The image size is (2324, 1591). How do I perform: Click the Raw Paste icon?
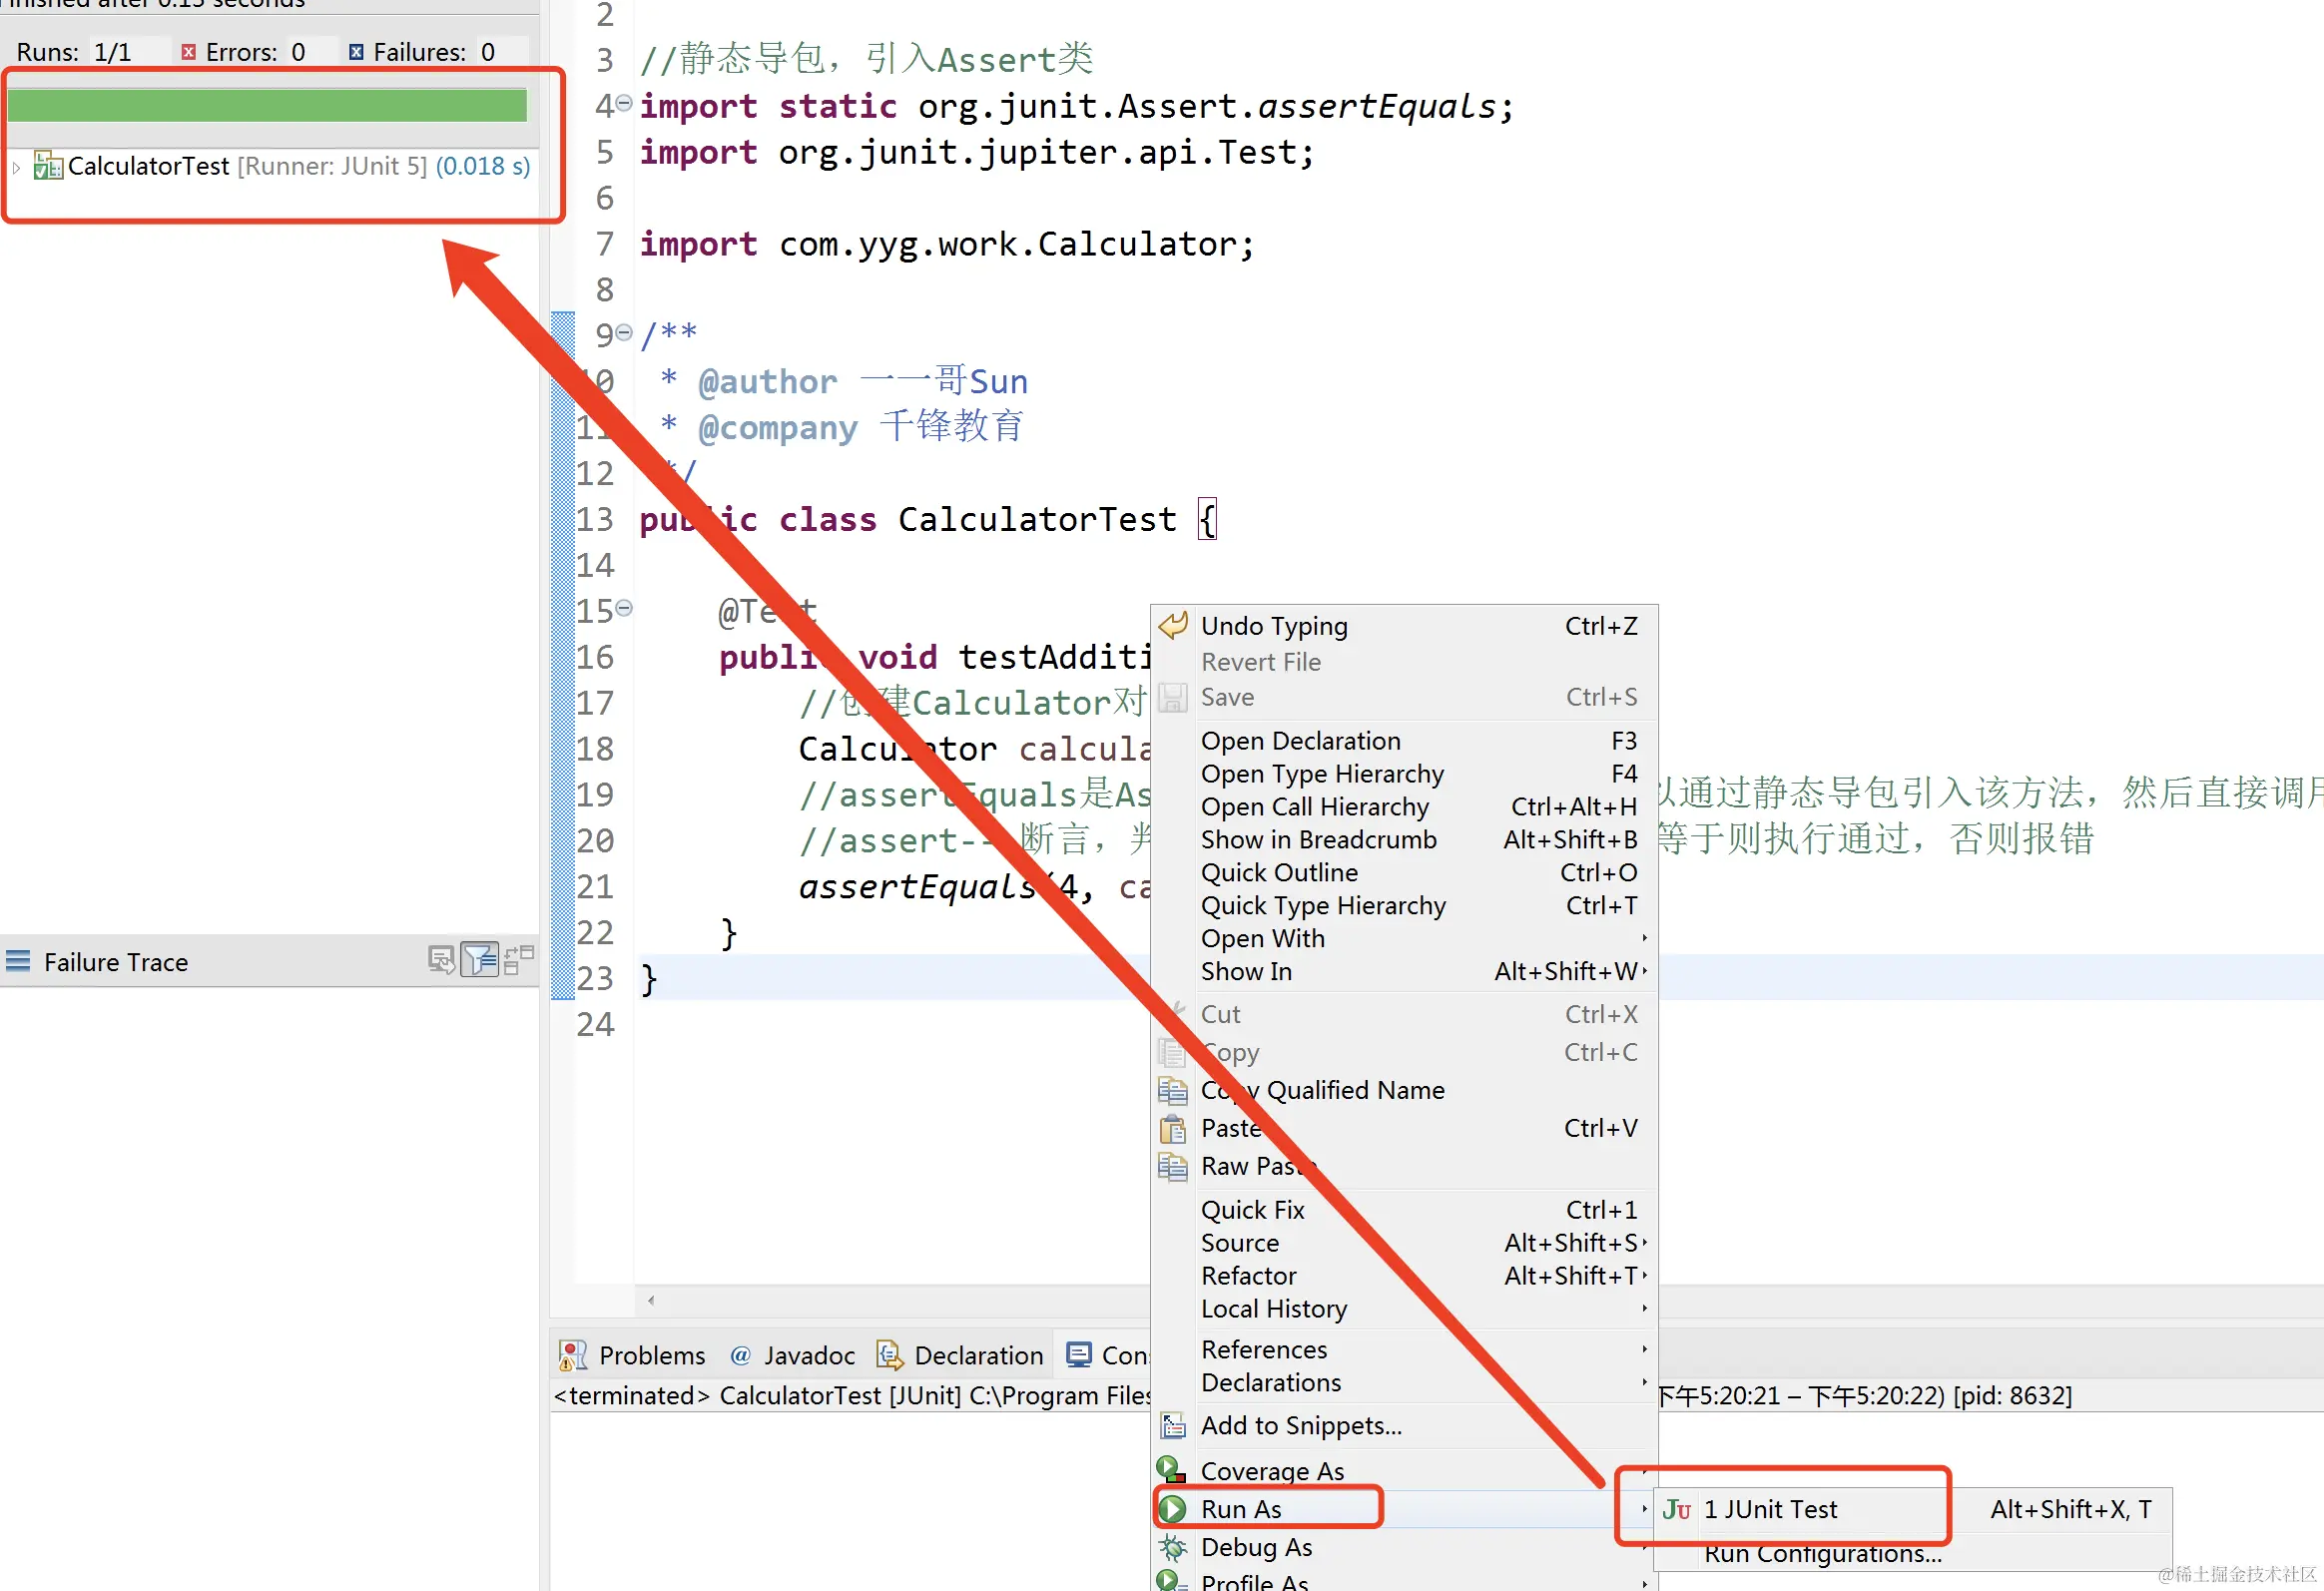click(1172, 1167)
